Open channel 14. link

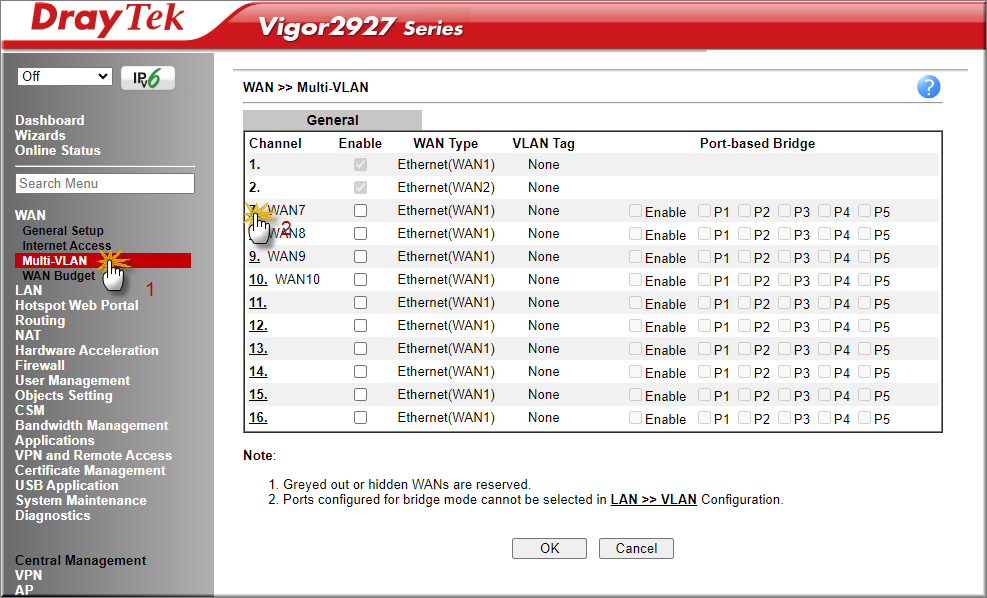[258, 372]
